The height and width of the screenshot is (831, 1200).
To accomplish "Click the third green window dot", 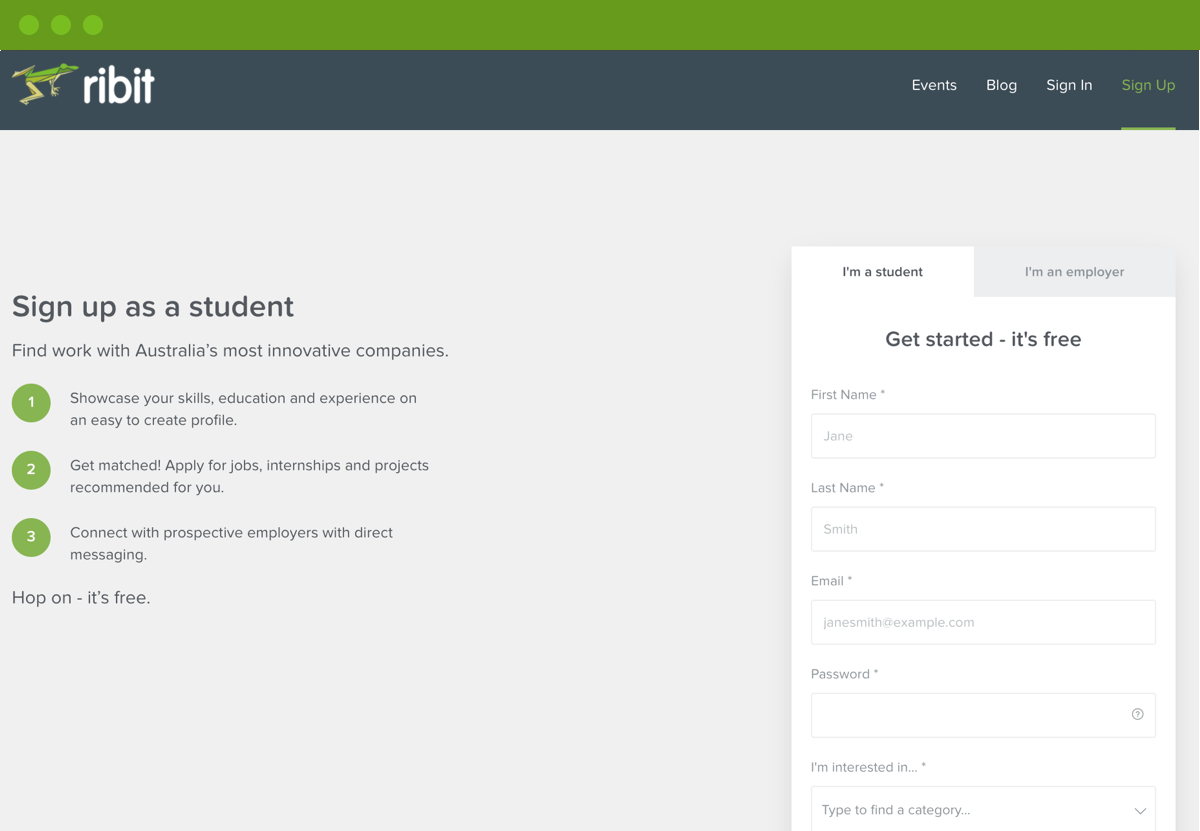I will click(x=93, y=25).
